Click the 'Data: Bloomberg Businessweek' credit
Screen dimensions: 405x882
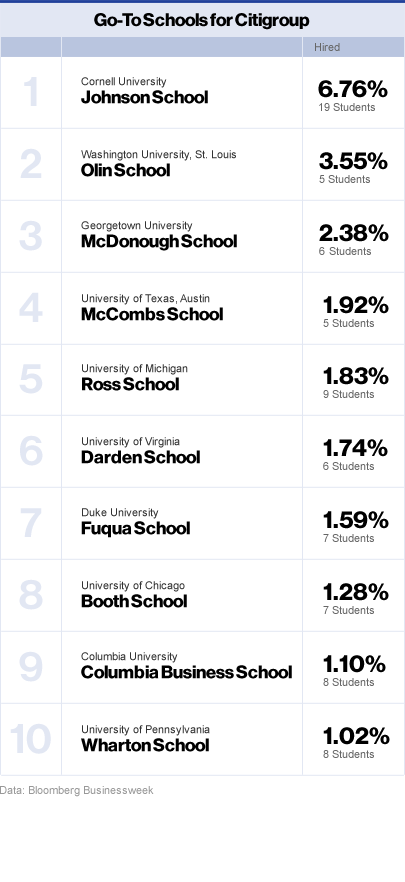click(x=76, y=790)
